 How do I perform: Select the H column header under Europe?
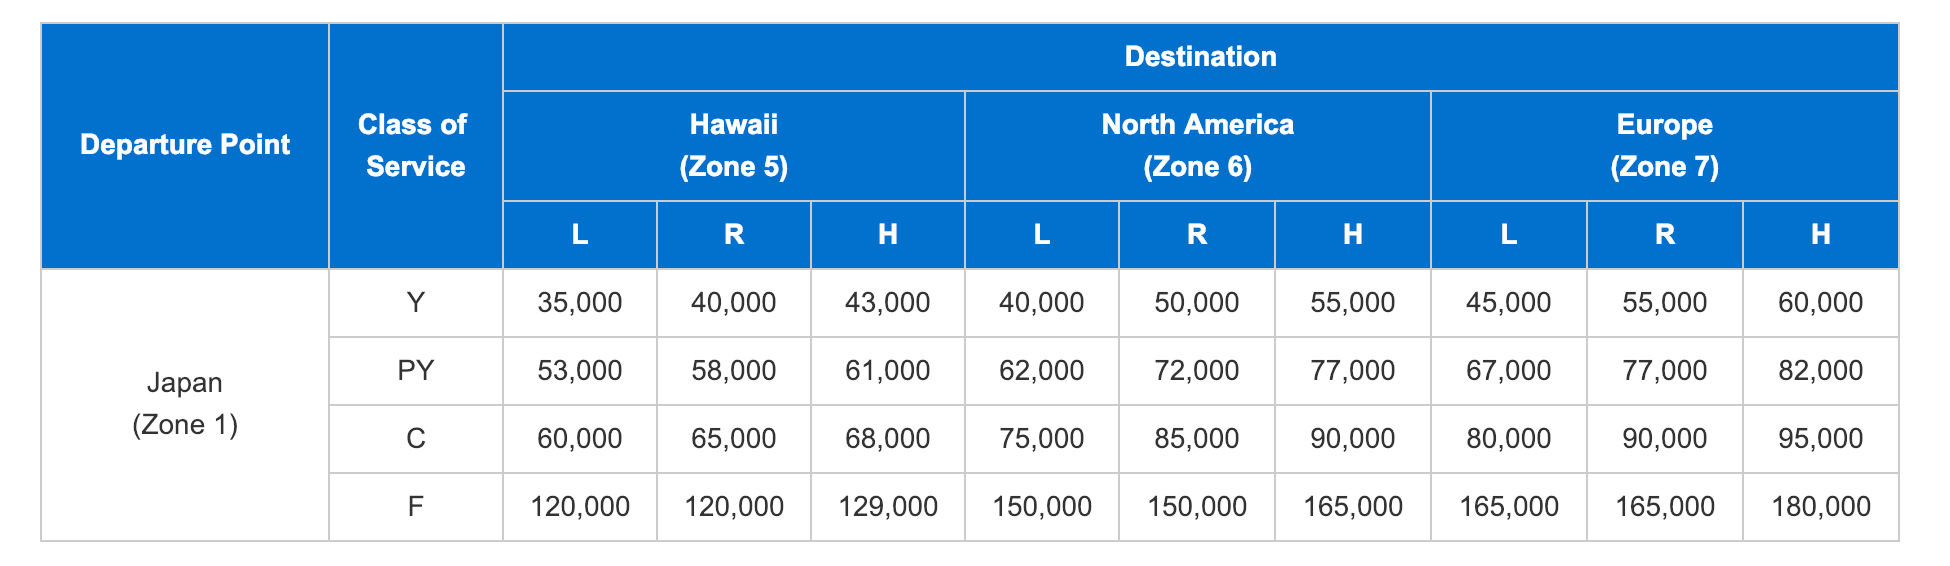(1820, 235)
